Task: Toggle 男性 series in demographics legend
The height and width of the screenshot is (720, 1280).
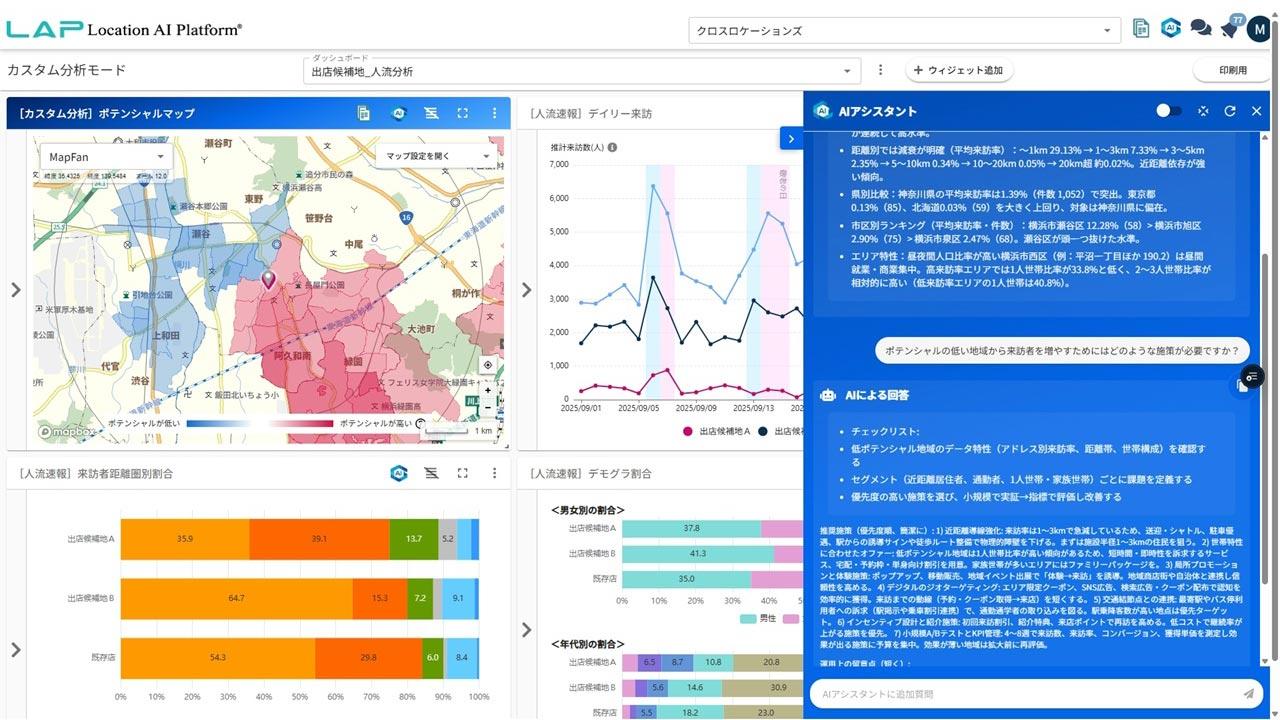Action: click(758, 619)
